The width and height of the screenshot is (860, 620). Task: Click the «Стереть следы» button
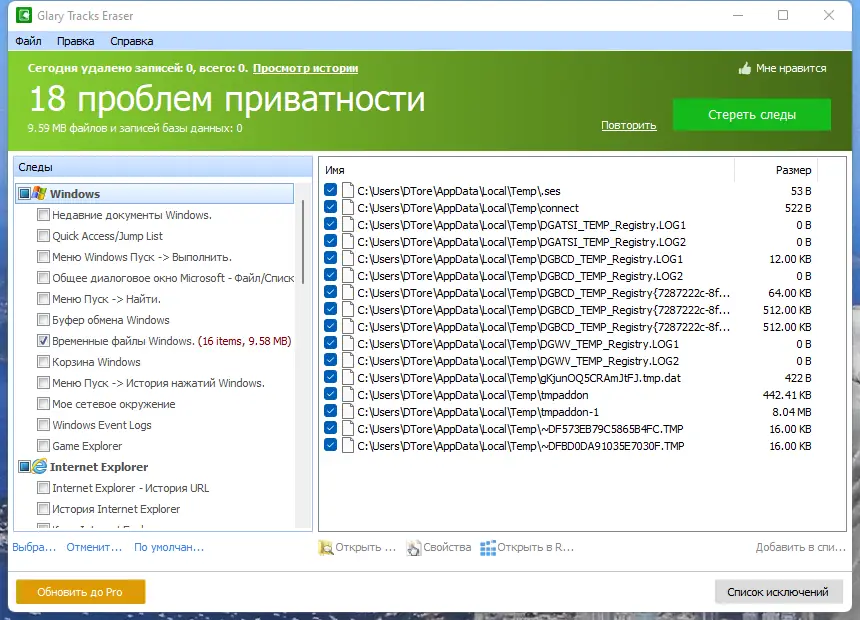point(752,115)
